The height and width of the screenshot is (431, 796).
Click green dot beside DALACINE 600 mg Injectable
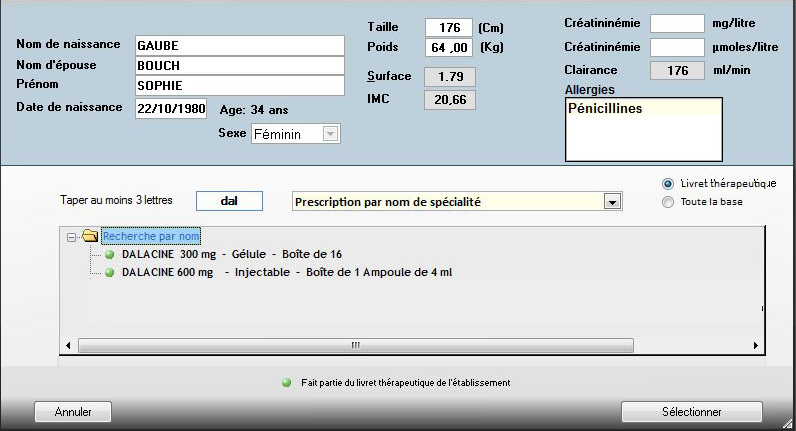[109, 273]
